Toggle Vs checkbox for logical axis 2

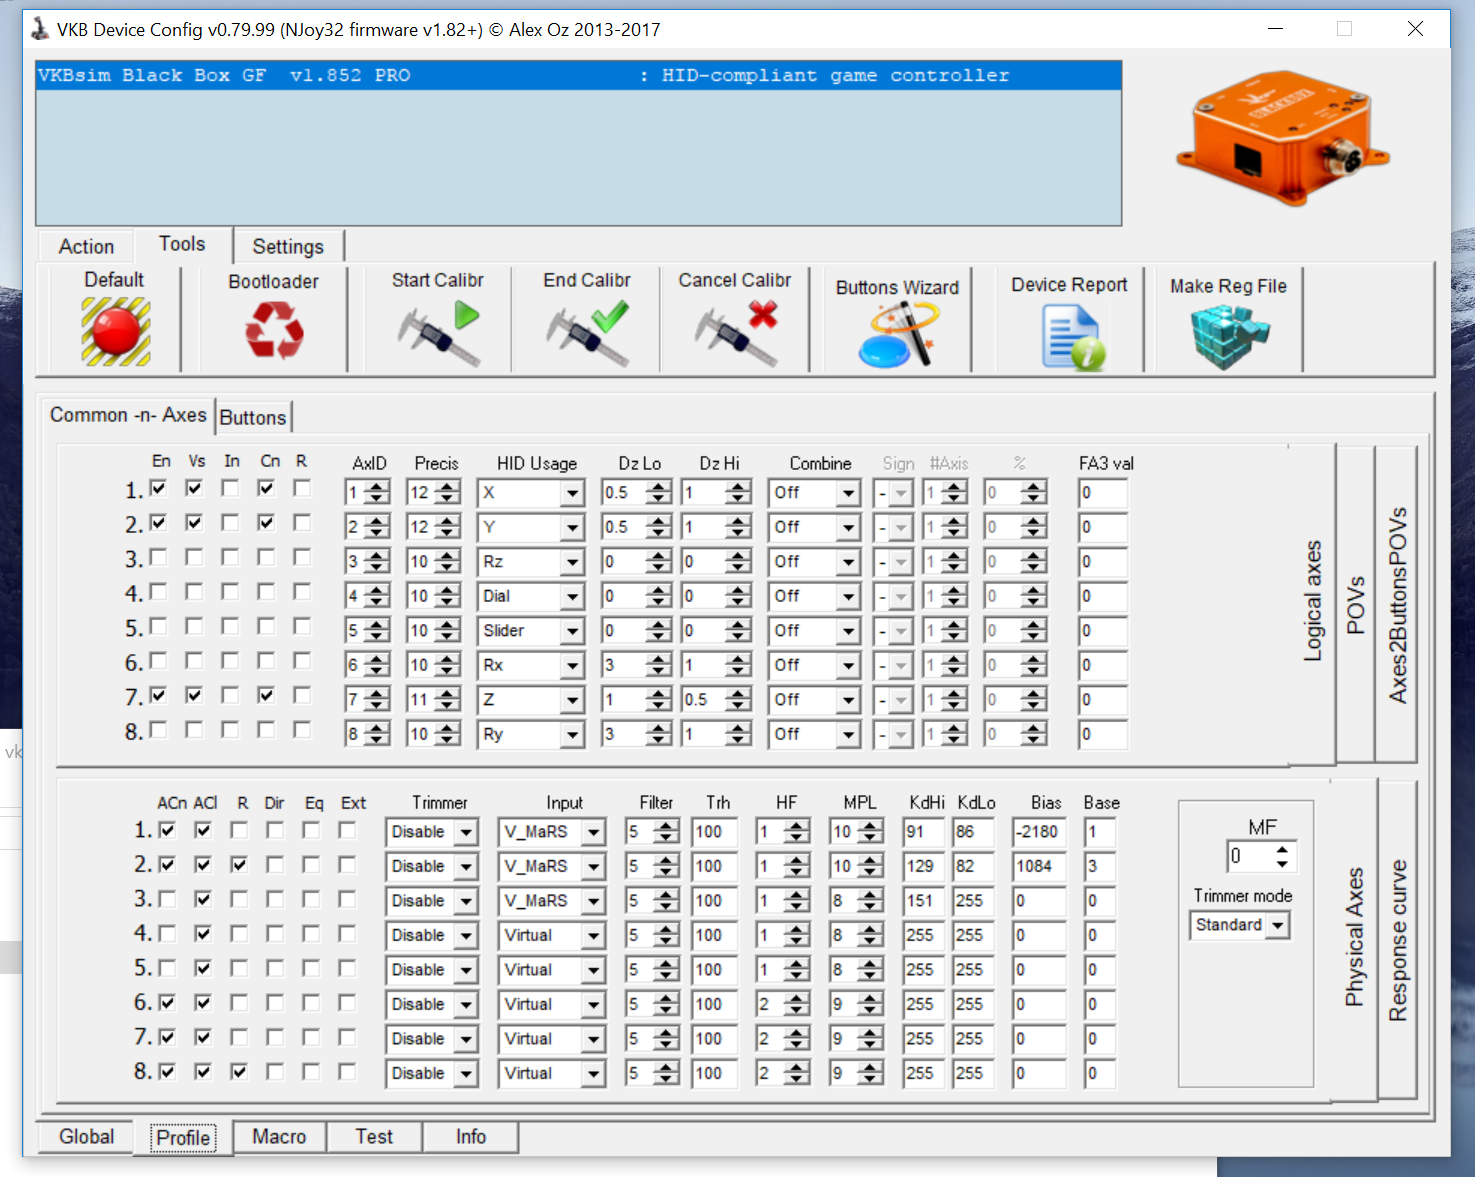coord(194,522)
